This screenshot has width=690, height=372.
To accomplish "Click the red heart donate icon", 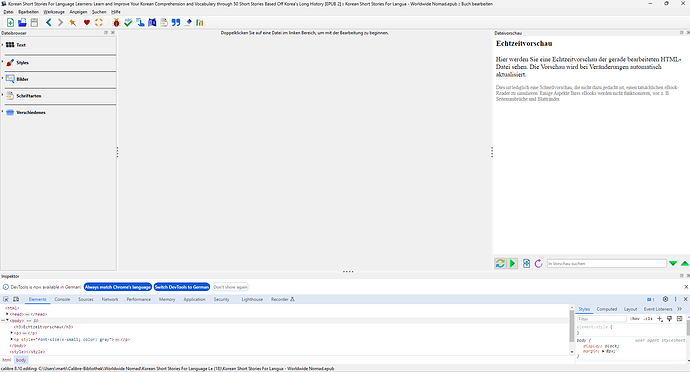I will coord(87,22).
